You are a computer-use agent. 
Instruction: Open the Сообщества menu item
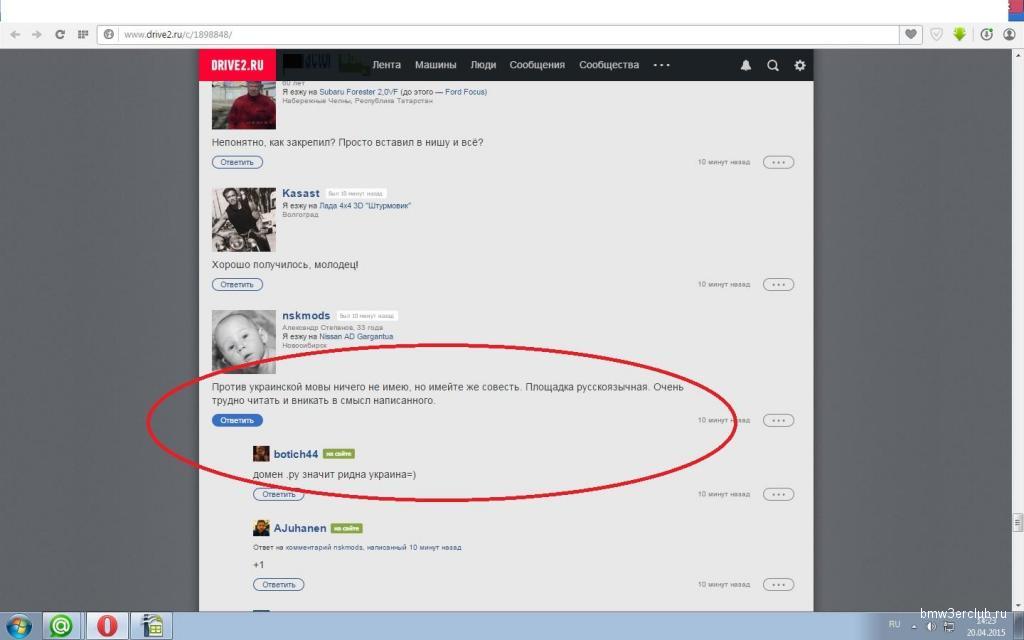tap(608, 65)
